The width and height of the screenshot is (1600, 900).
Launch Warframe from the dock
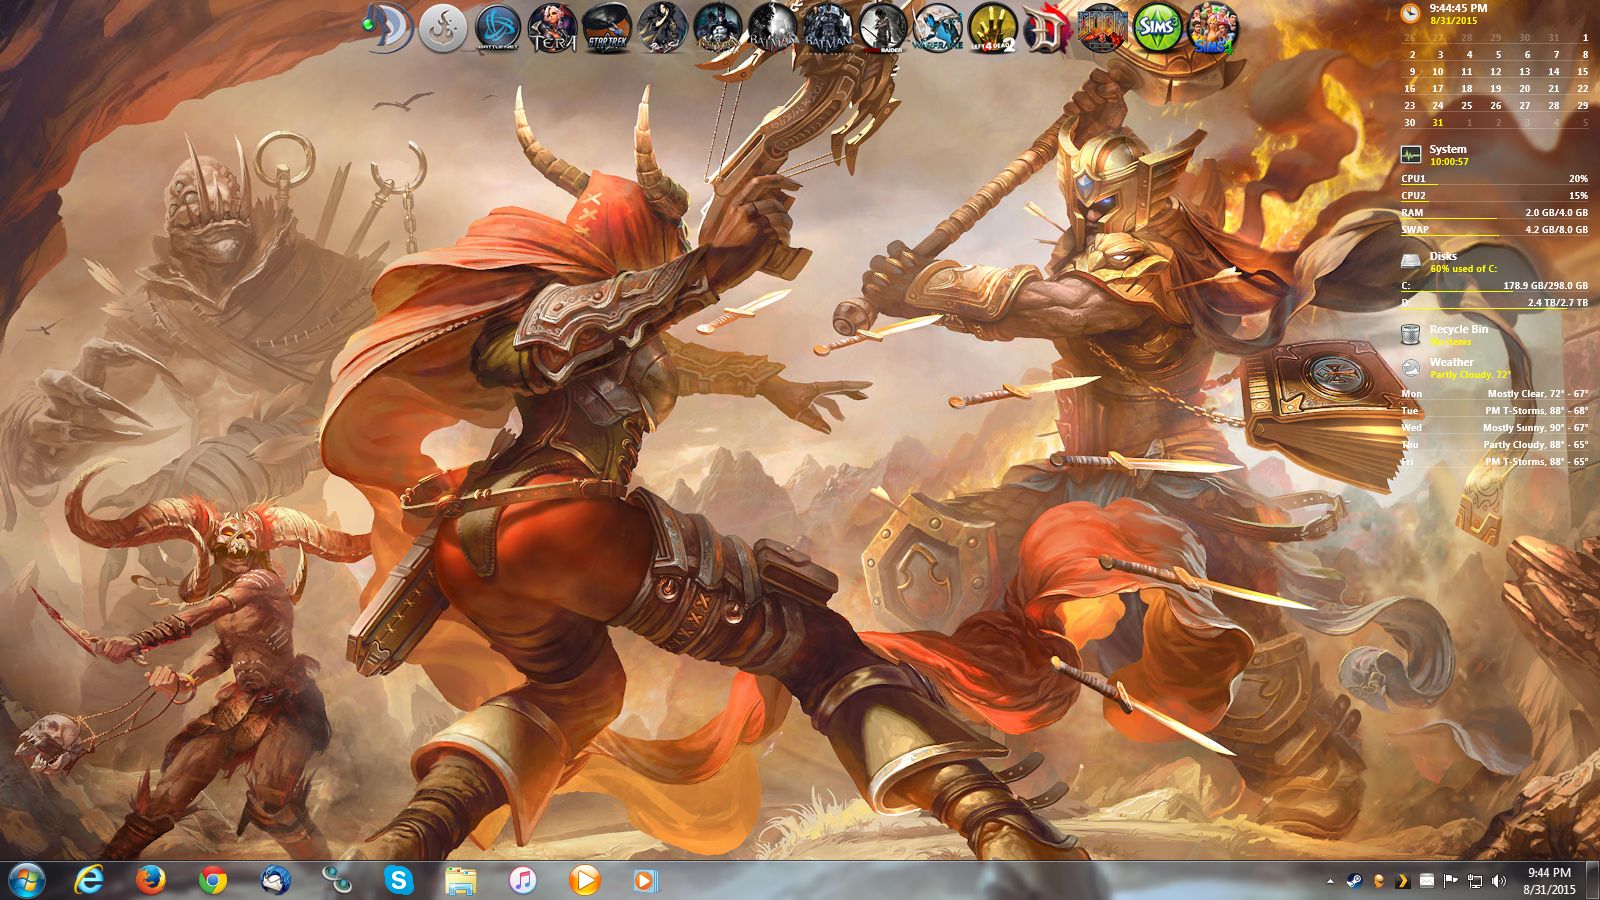[x=937, y=28]
